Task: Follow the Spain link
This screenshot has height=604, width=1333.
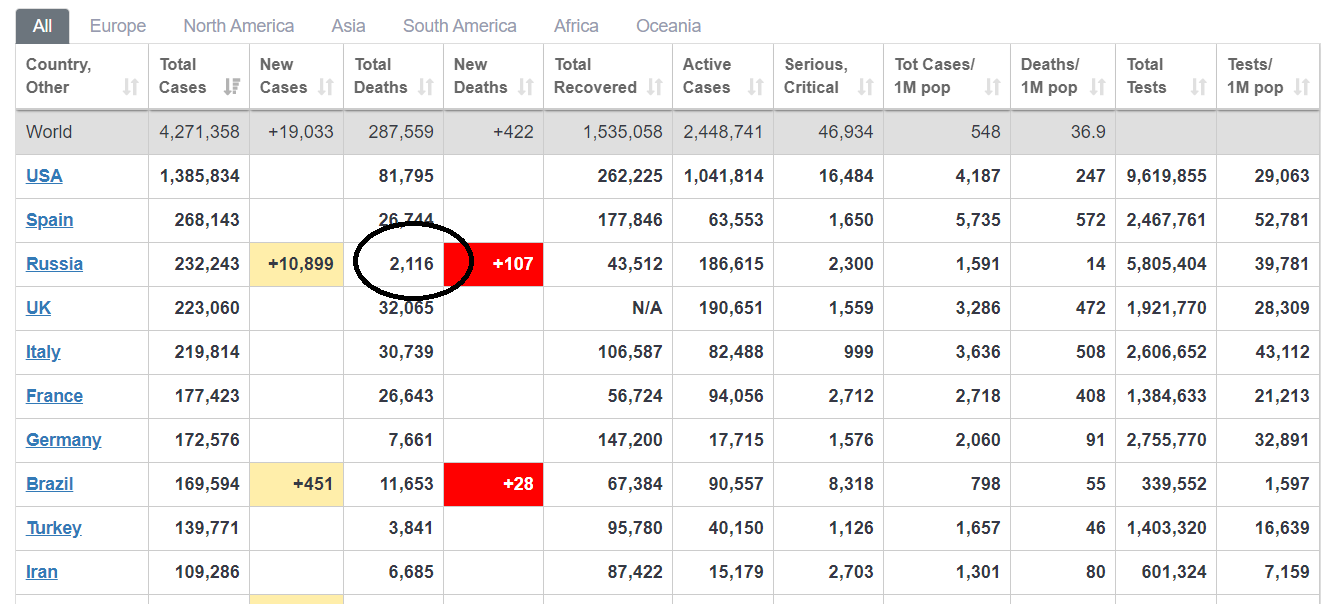Action: (x=50, y=220)
